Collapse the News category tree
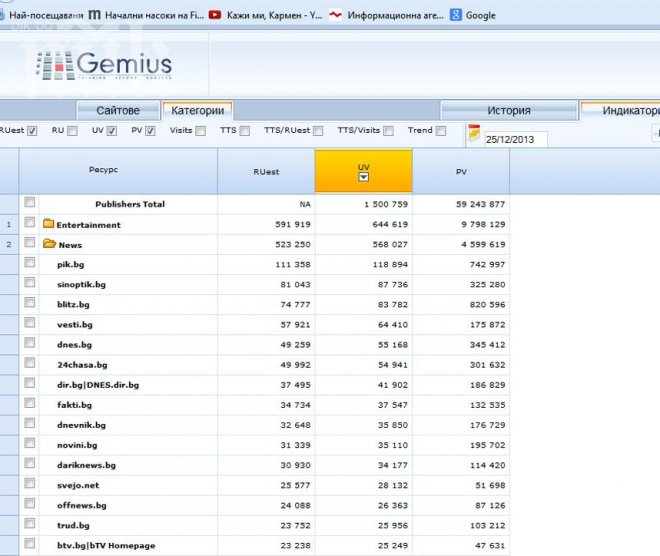 (x=70, y=245)
